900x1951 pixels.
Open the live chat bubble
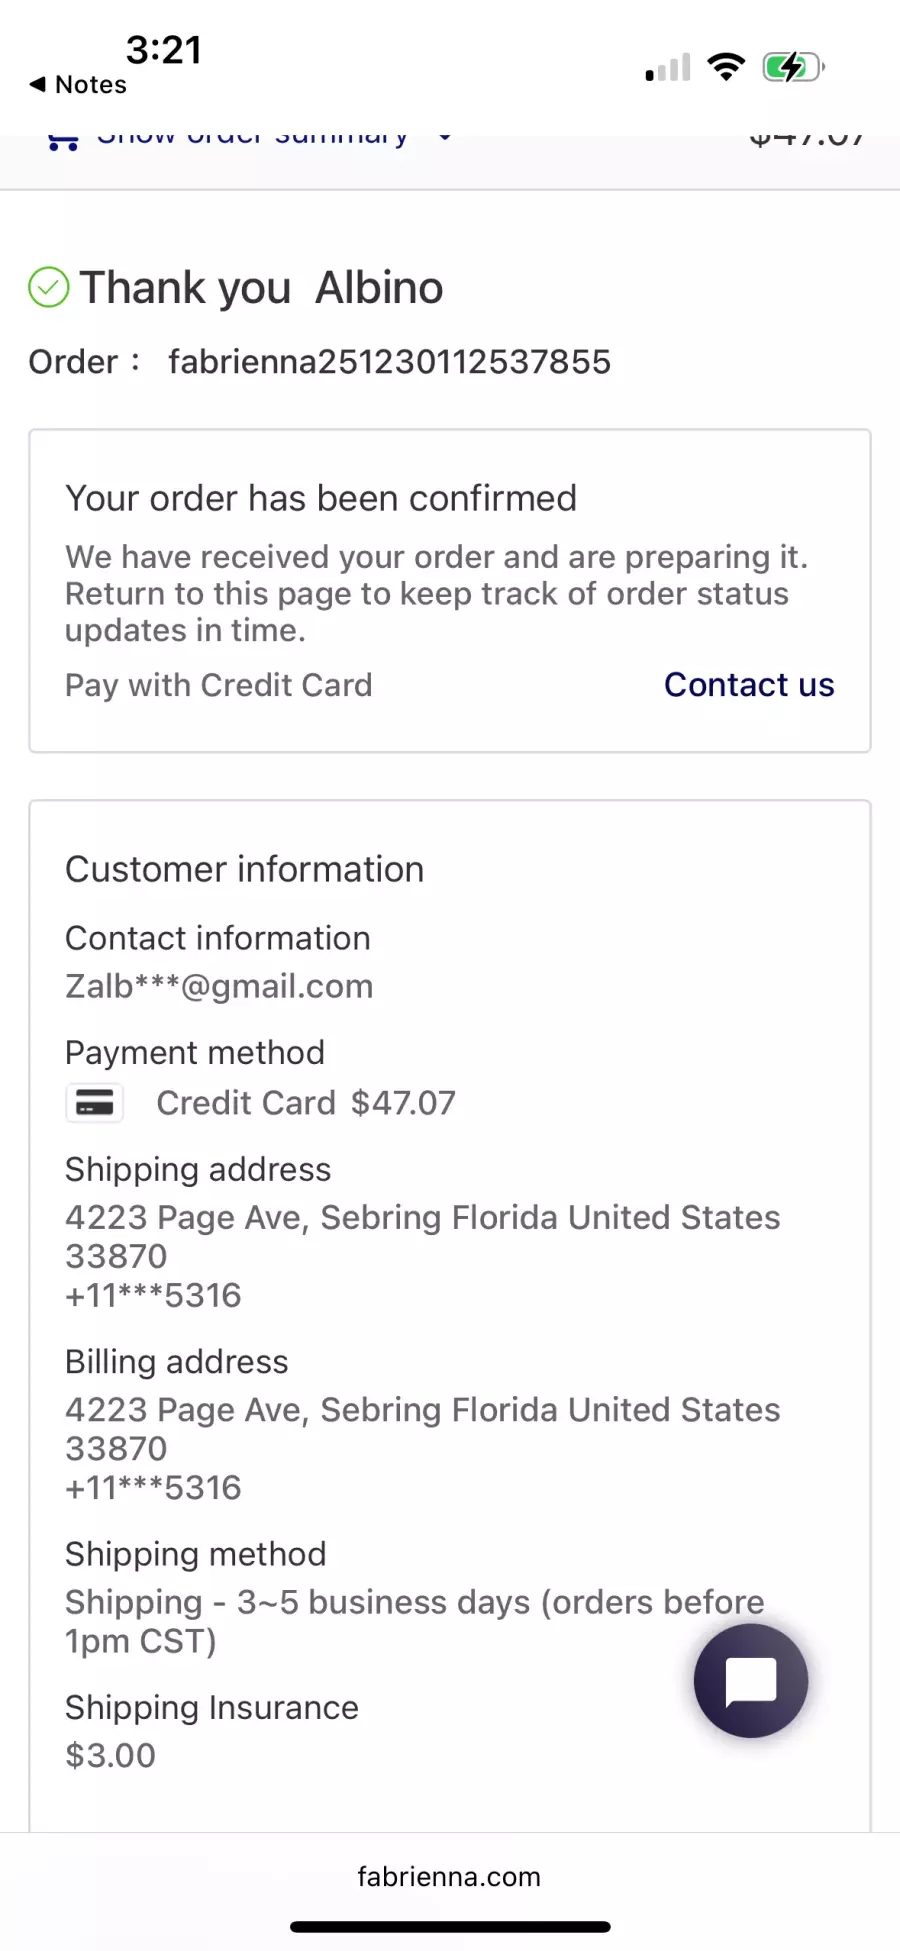pyautogui.click(x=751, y=1681)
